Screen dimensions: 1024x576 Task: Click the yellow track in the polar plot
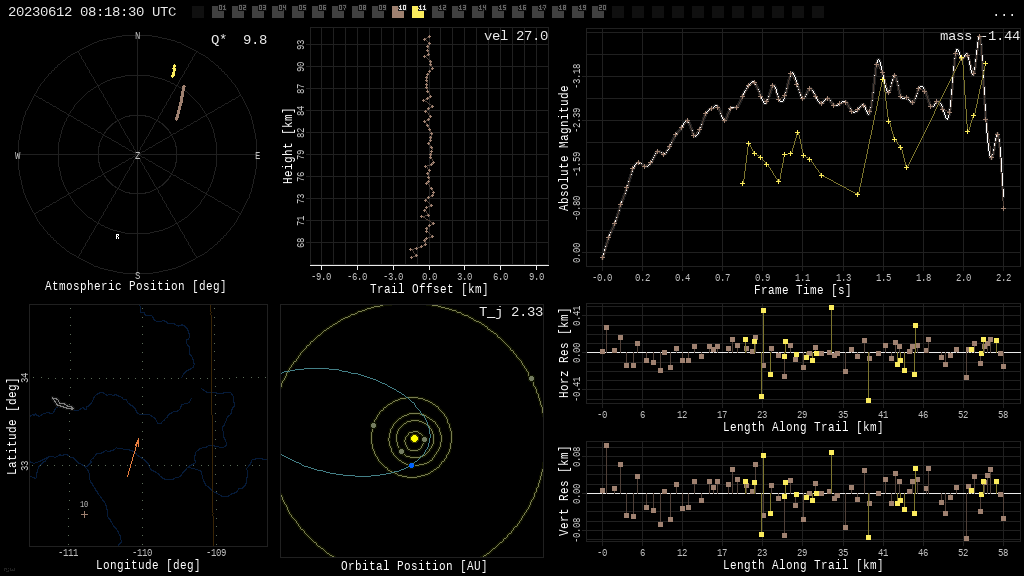174,71
